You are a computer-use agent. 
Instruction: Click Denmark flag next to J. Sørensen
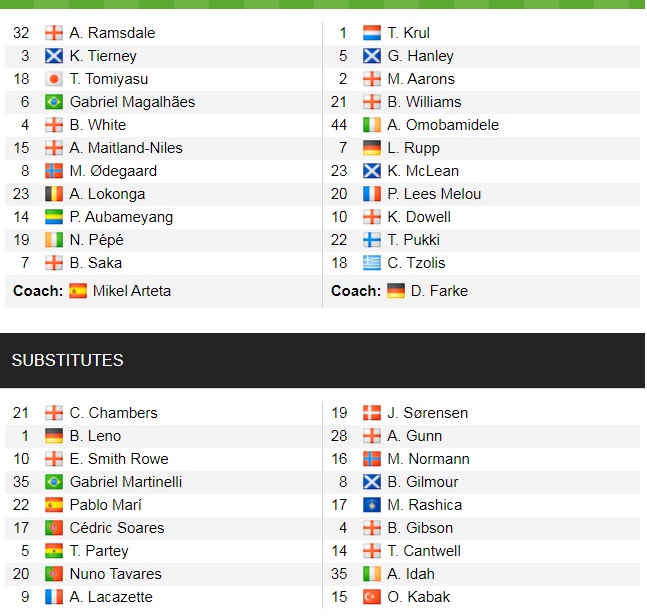coord(372,413)
